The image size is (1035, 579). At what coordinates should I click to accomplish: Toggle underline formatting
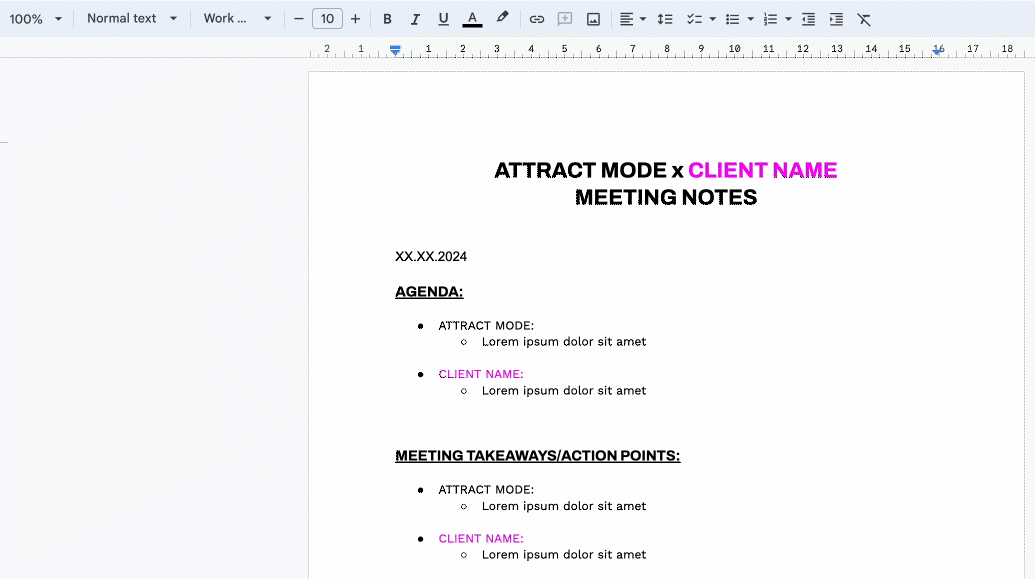pos(443,19)
